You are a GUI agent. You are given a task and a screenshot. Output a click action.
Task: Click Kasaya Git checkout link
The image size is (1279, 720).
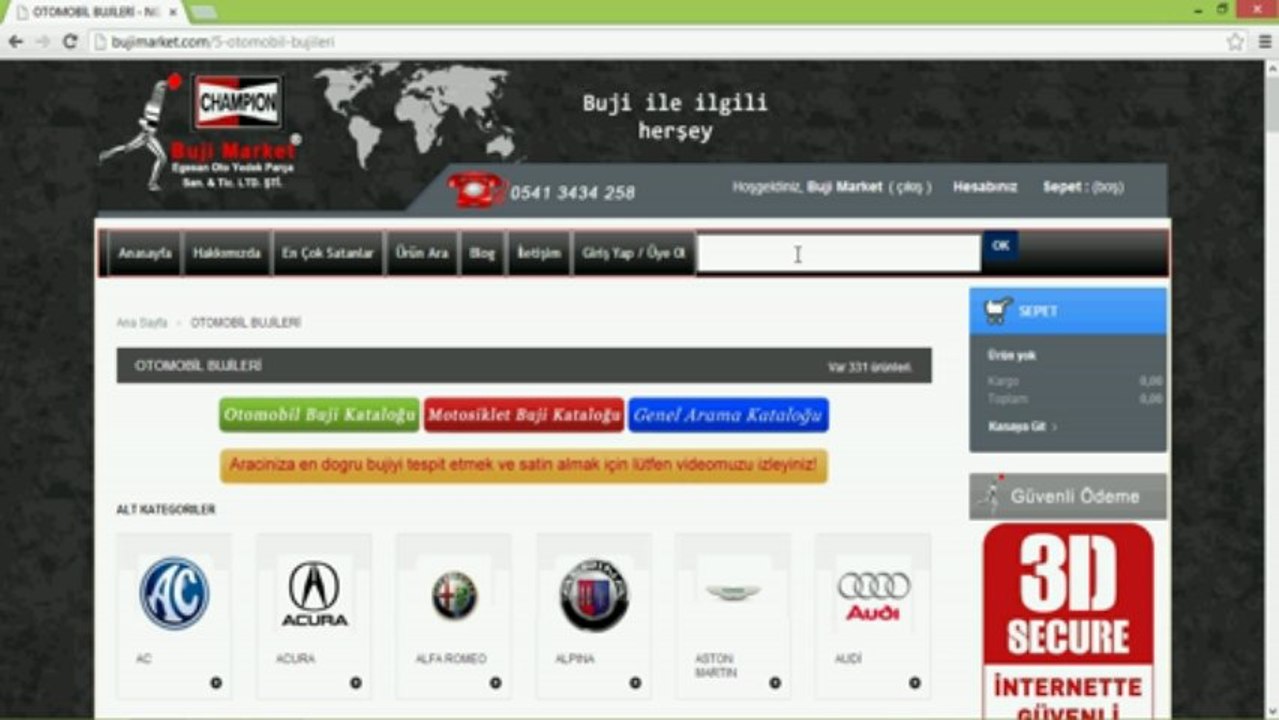[1022, 426]
